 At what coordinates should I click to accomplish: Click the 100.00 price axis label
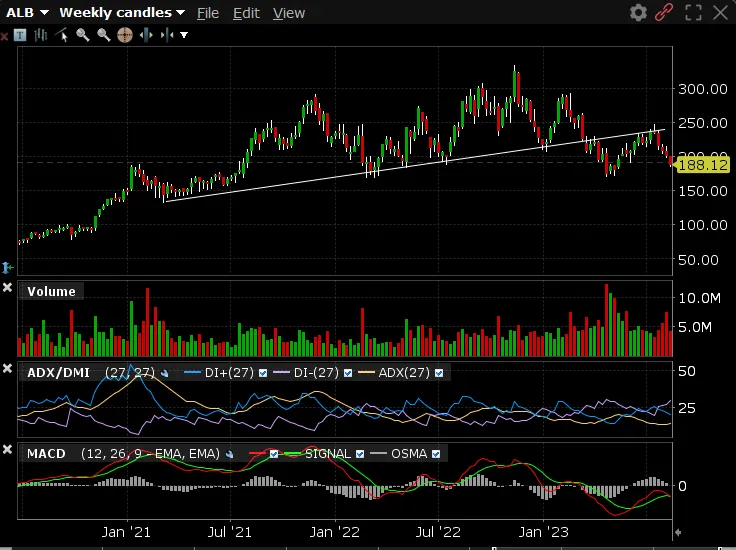click(x=703, y=225)
